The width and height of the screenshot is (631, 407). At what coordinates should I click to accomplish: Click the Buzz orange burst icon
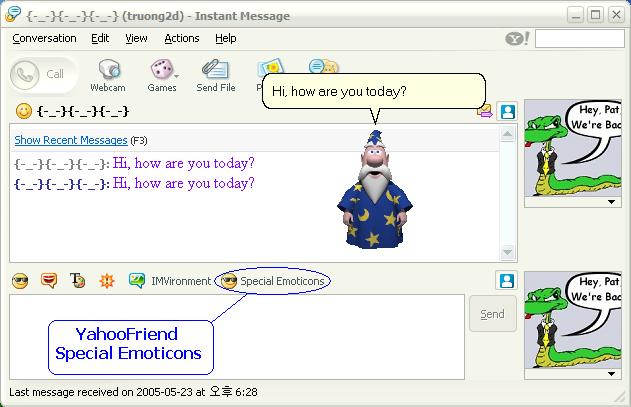point(107,281)
